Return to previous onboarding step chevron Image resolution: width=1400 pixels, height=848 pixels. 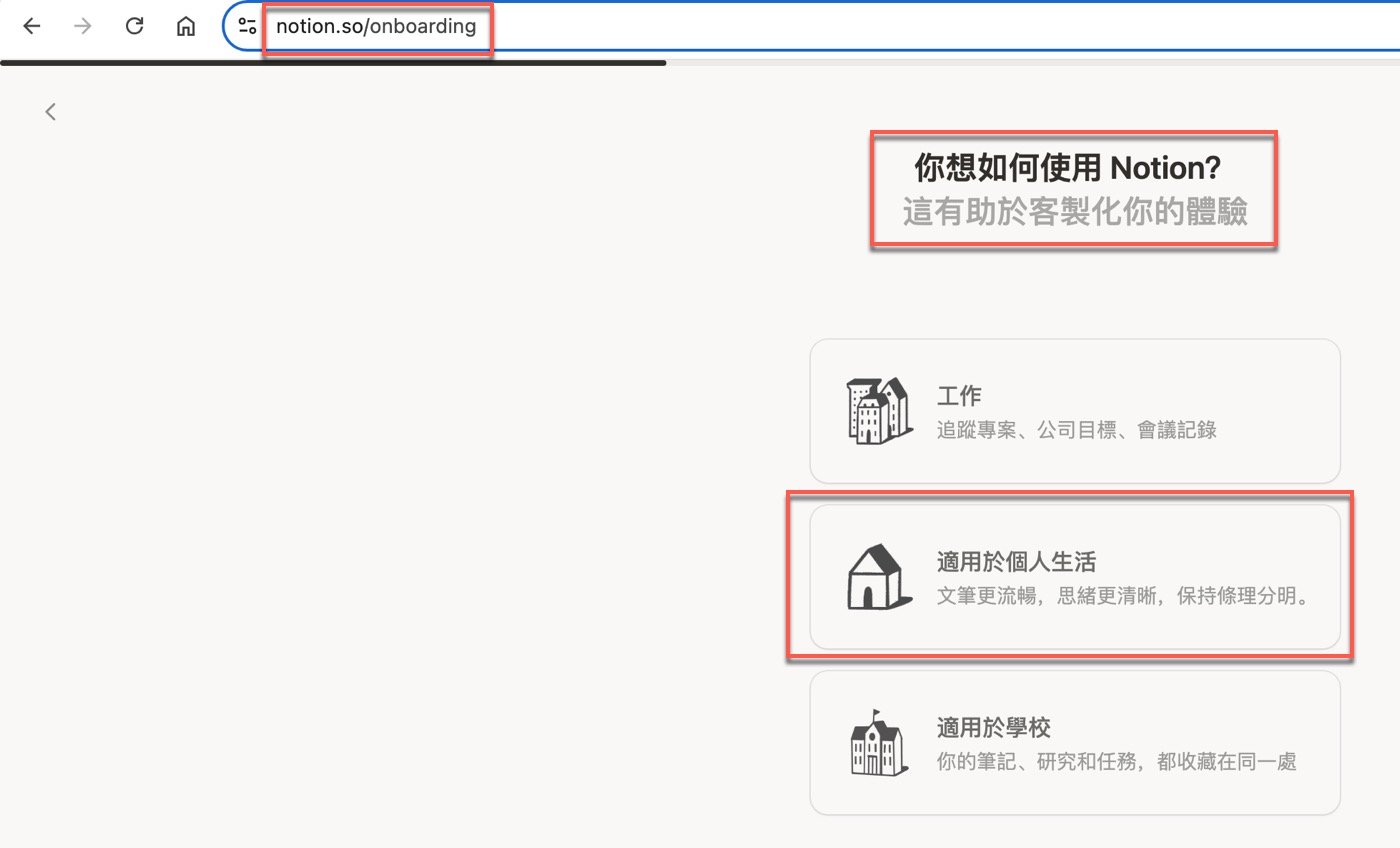51,112
